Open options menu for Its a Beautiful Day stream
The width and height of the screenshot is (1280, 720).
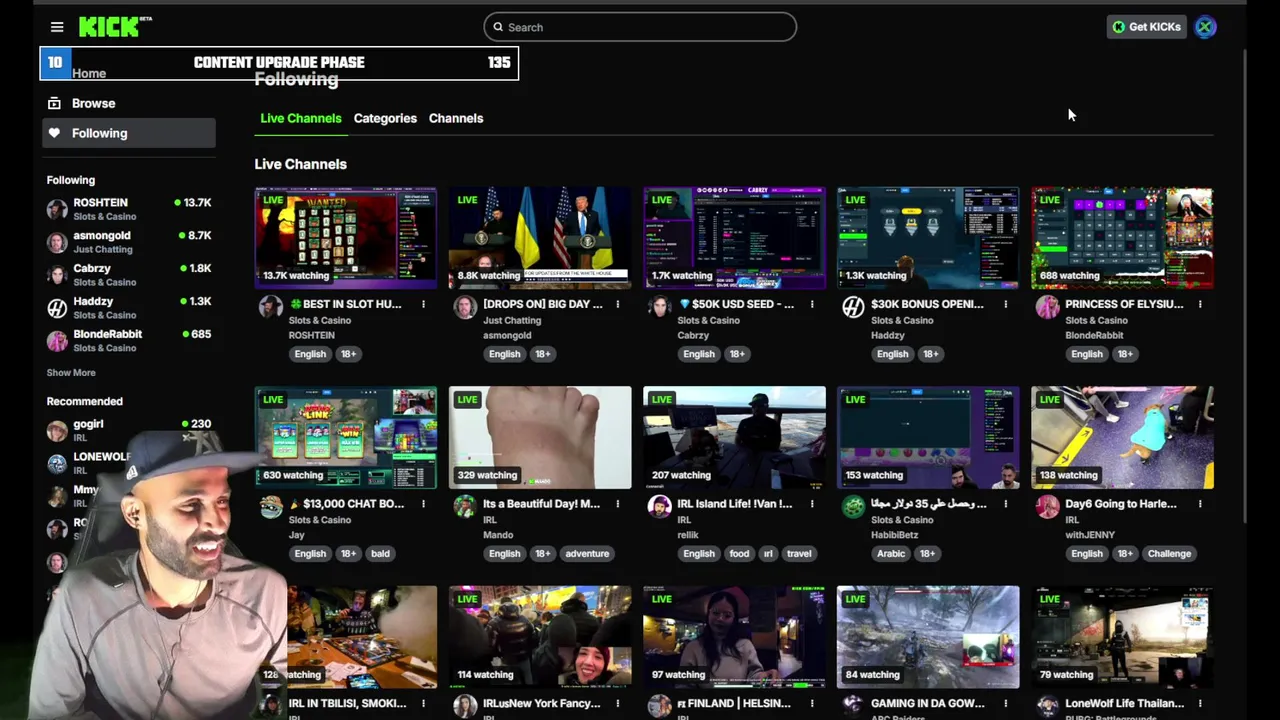click(x=617, y=504)
